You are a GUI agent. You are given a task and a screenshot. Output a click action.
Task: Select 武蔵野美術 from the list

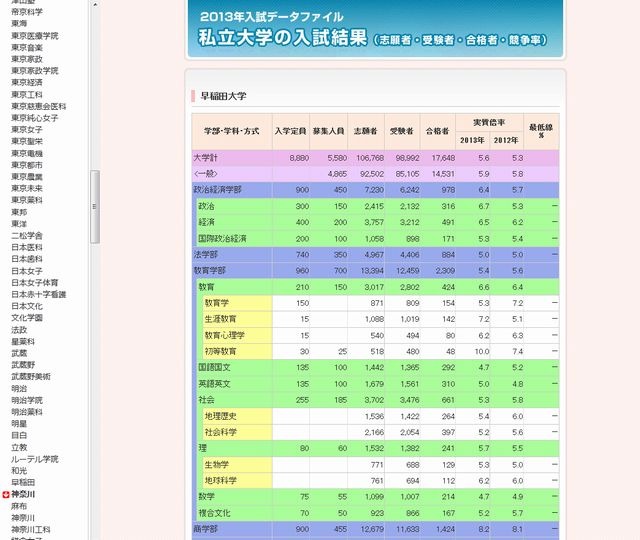[x=31, y=376]
